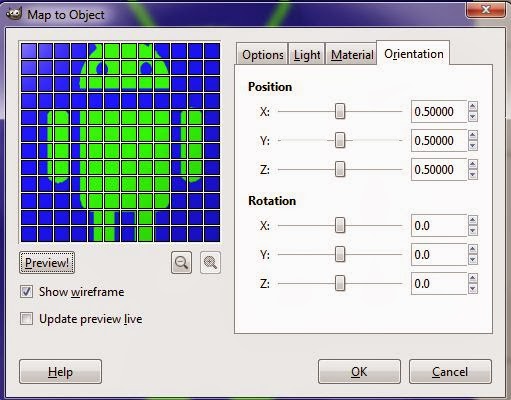Switch to the Options tab
This screenshot has height=400, width=511.
pos(262,54)
